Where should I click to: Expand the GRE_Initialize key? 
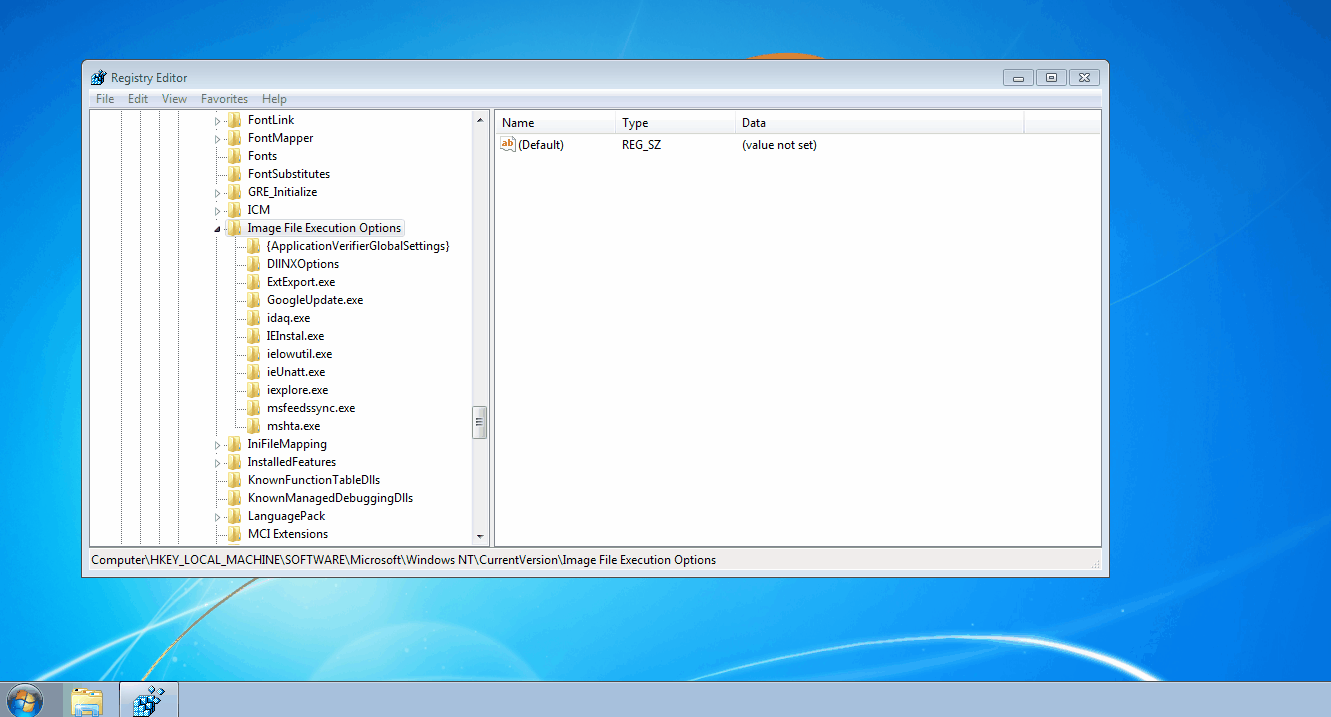point(218,193)
